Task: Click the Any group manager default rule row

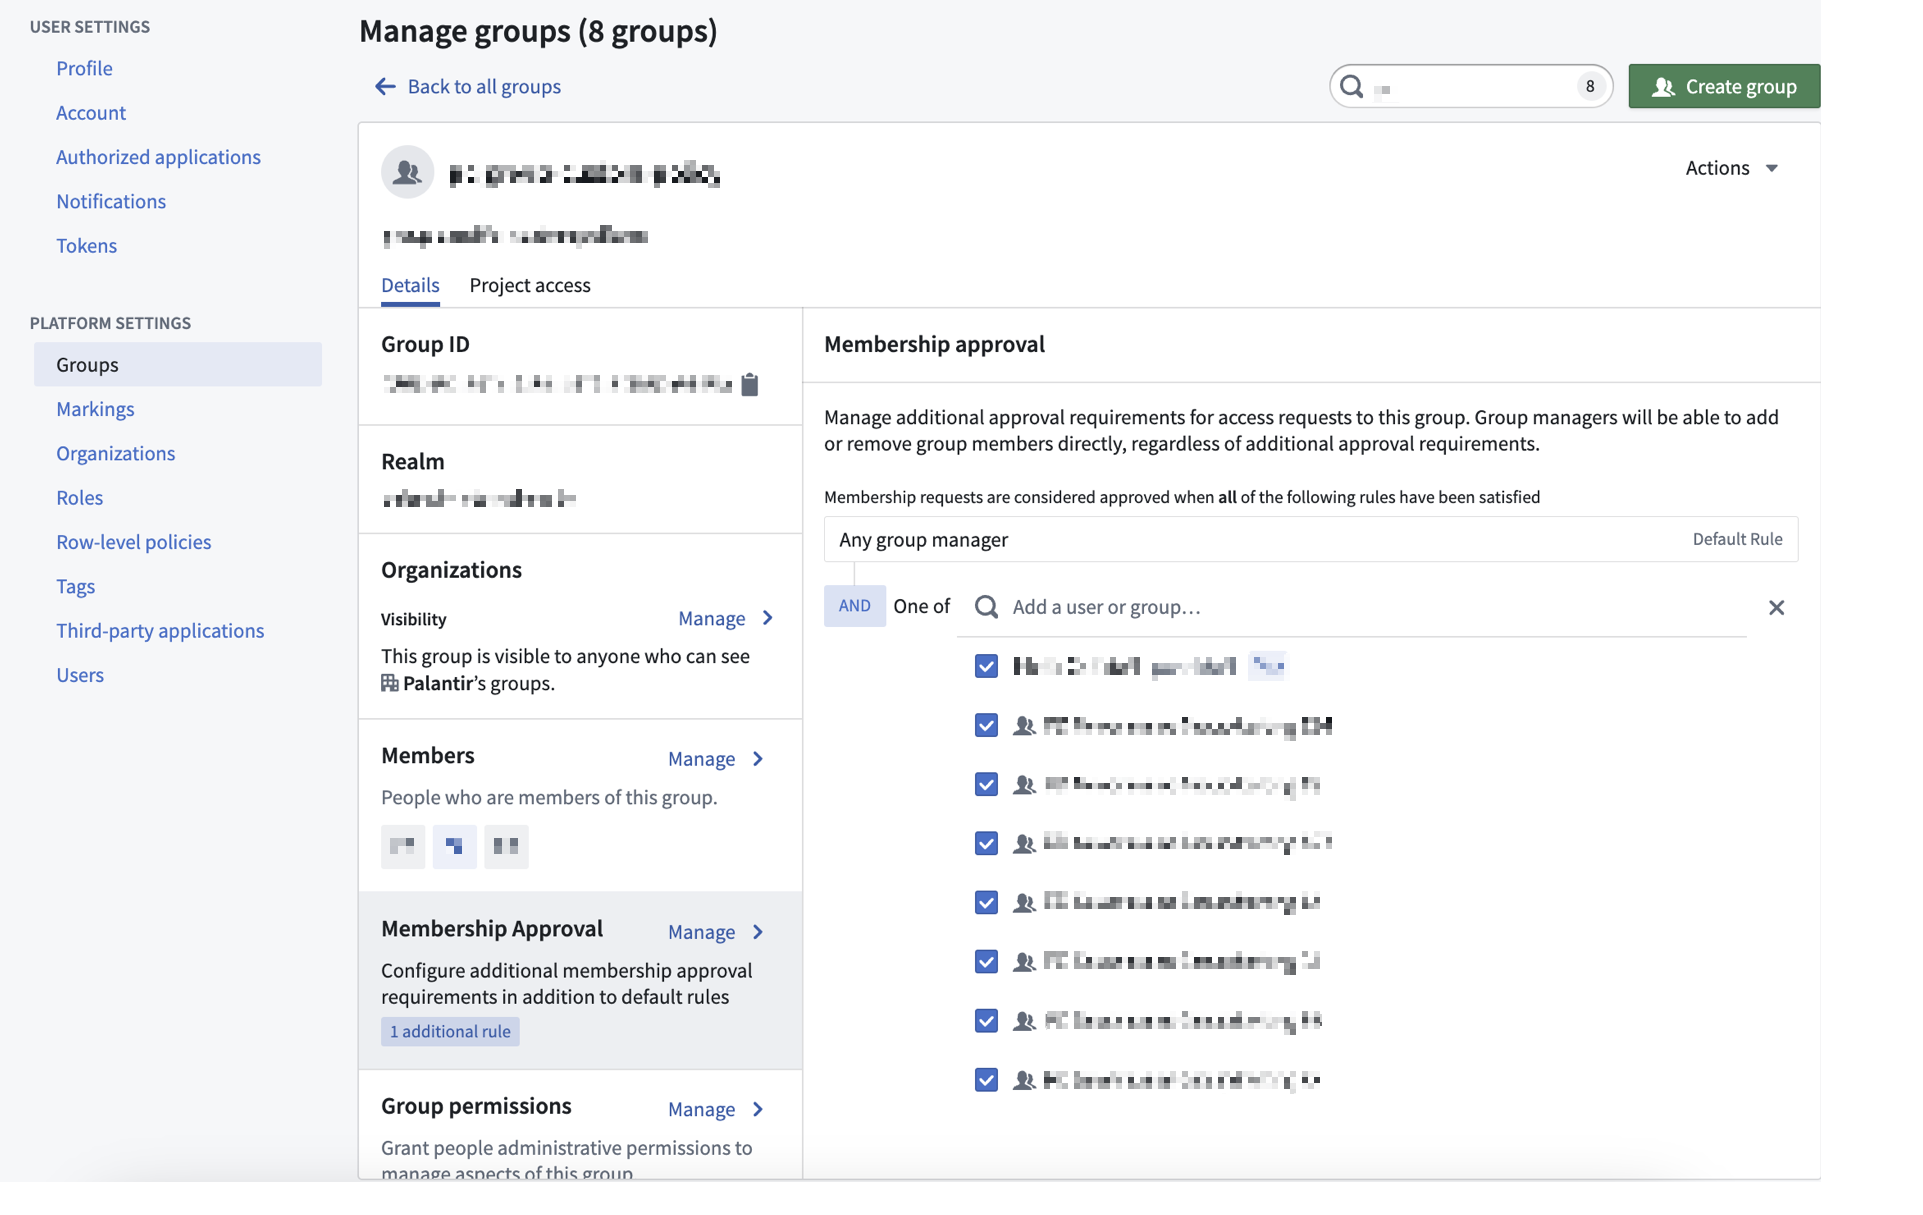Action: [1311, 540]
